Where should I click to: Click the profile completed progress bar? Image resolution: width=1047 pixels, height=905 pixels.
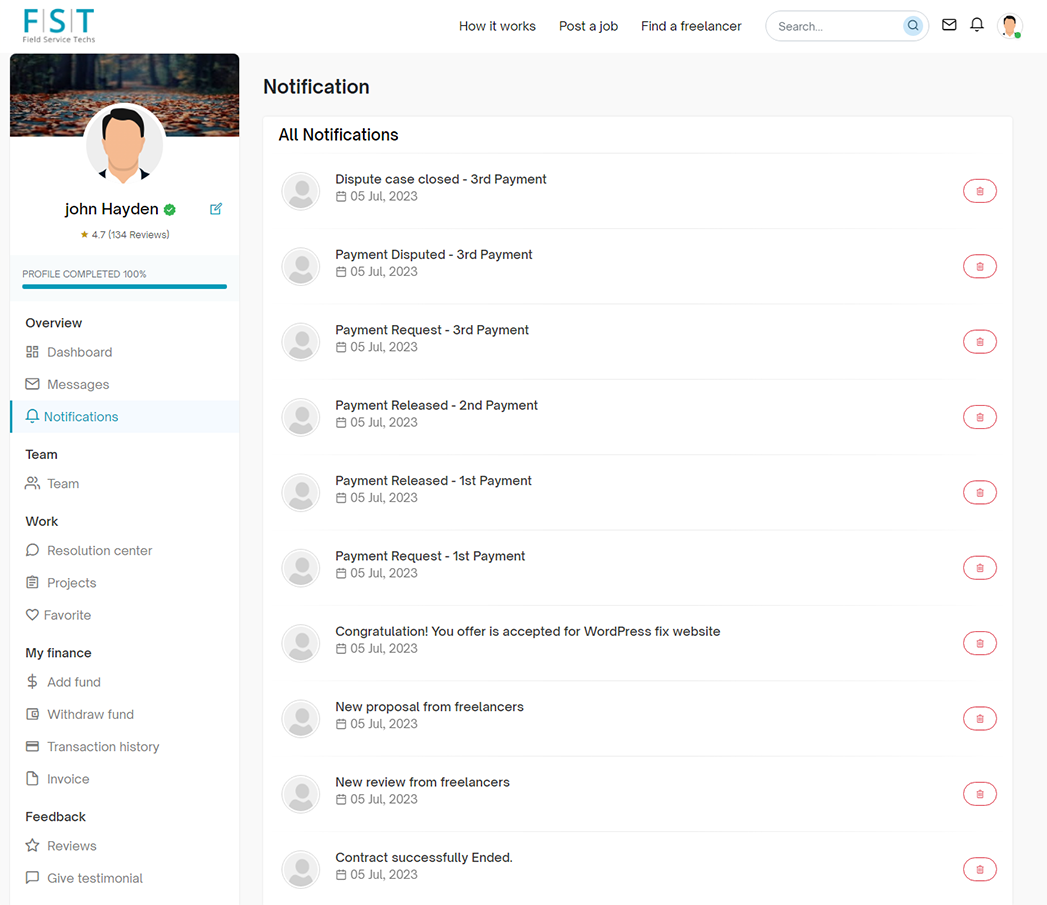[x=124, y=287]
